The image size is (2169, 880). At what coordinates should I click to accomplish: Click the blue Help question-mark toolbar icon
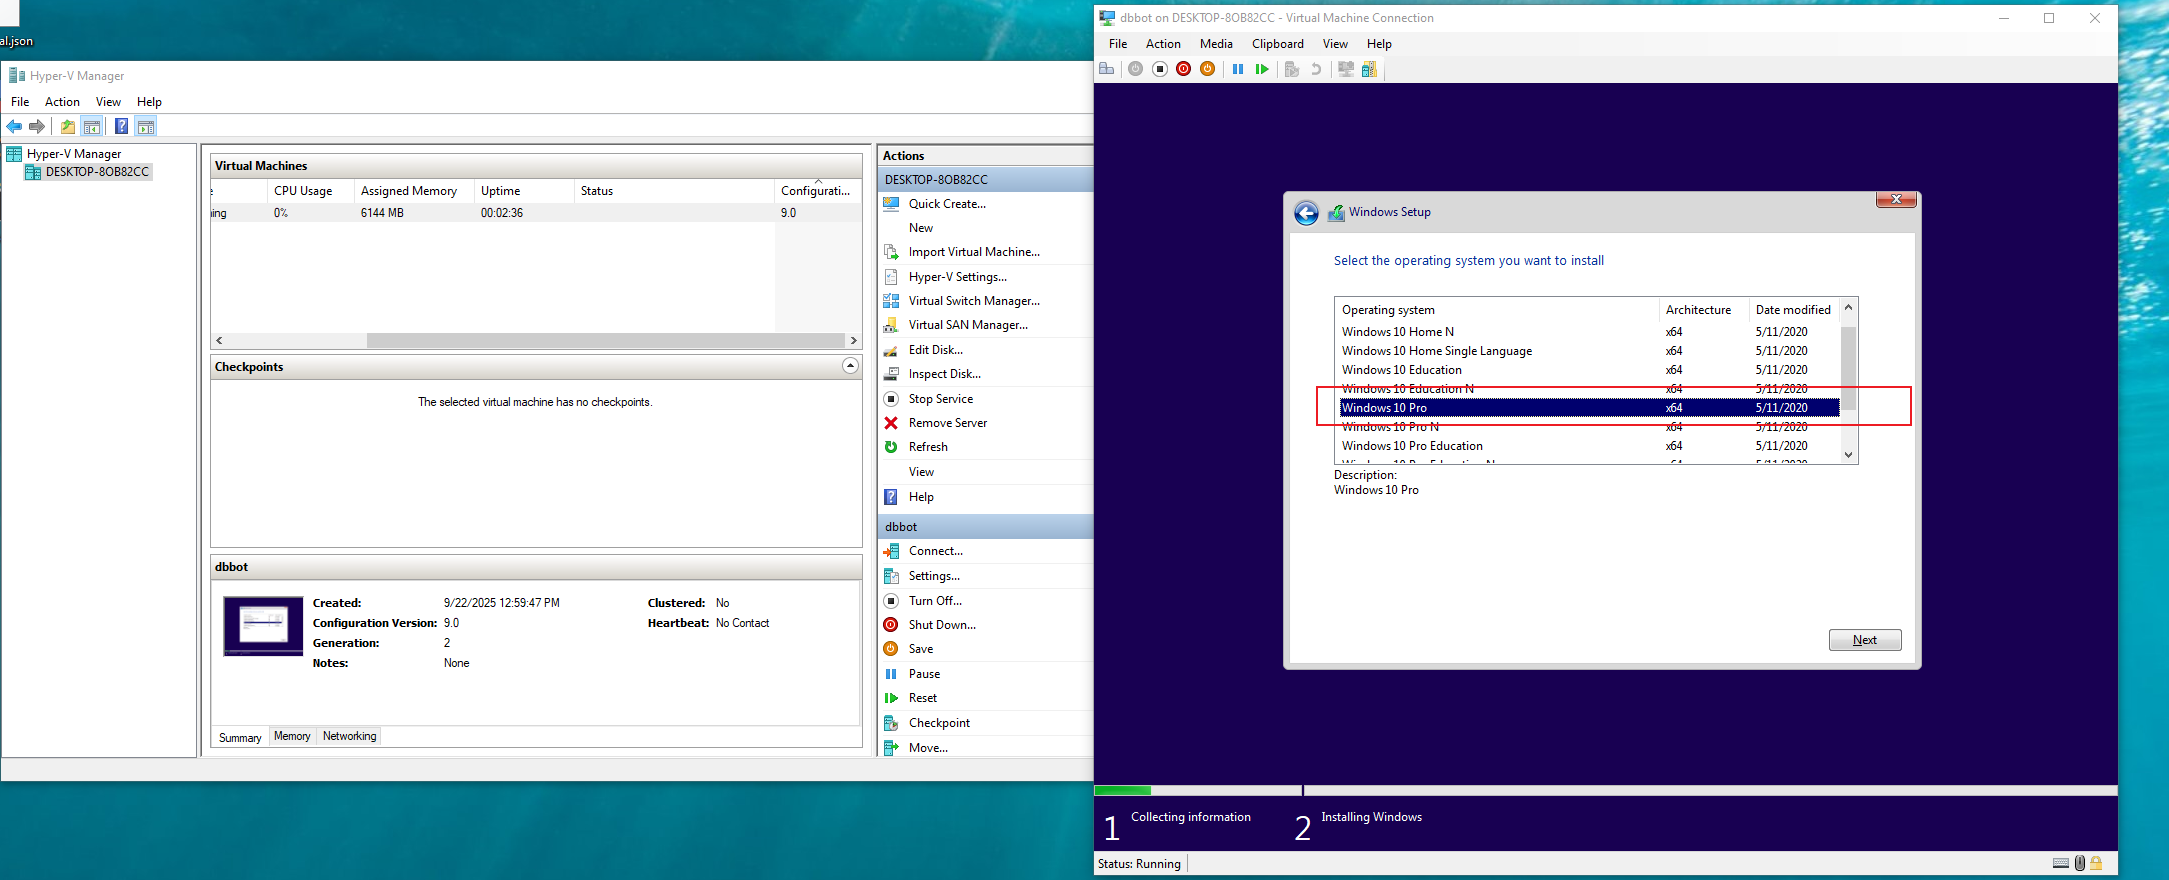click(121, 126)
